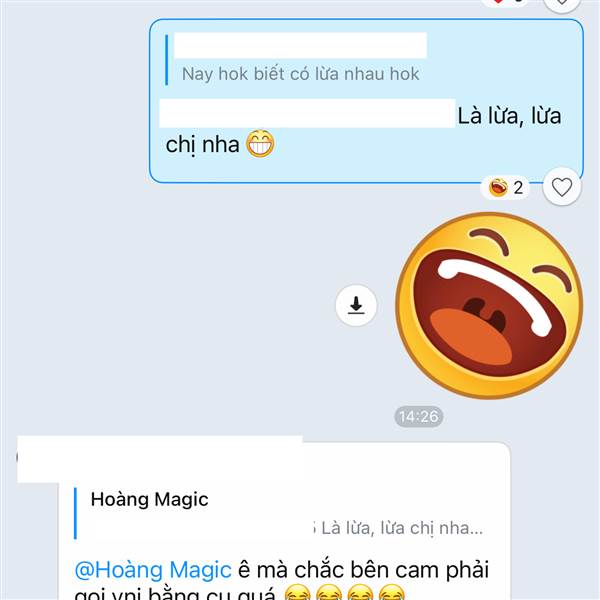Tap the hidden name inside the blue quote

pyautogui.click(x=300, y=45)
